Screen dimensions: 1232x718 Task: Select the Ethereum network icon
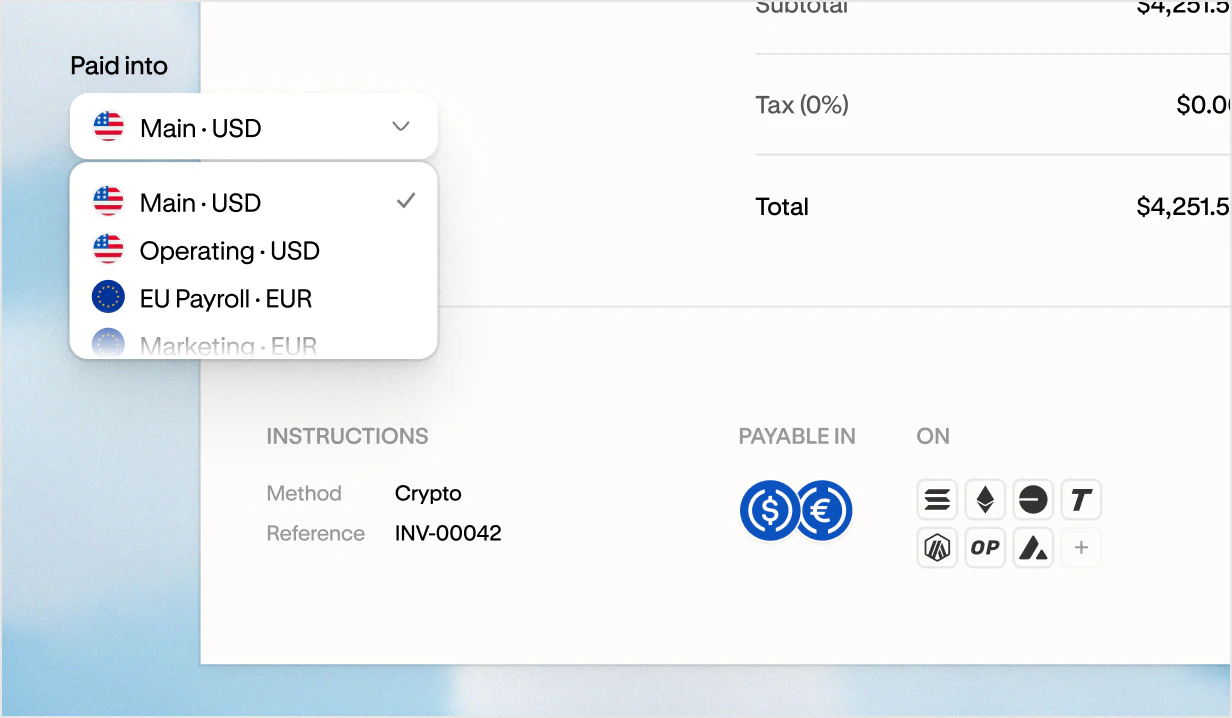(x=985, y=499)
